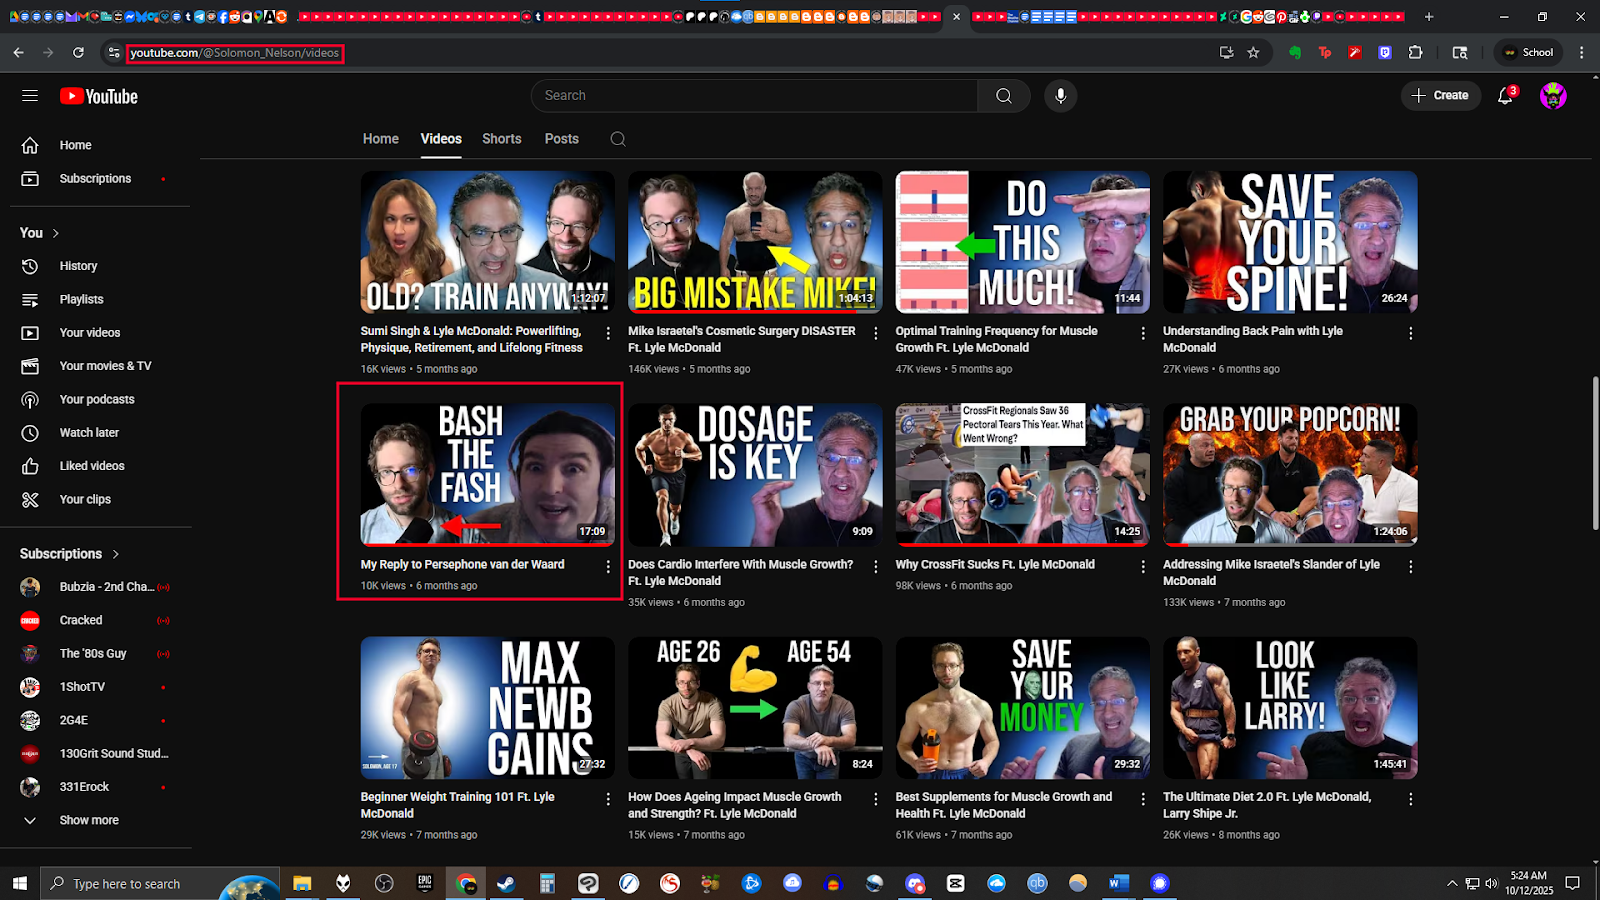The width and height of the screenshot is (1600, 900).
Task: Open options menu for Persephone reply video
Action: [x=608, y=567]
